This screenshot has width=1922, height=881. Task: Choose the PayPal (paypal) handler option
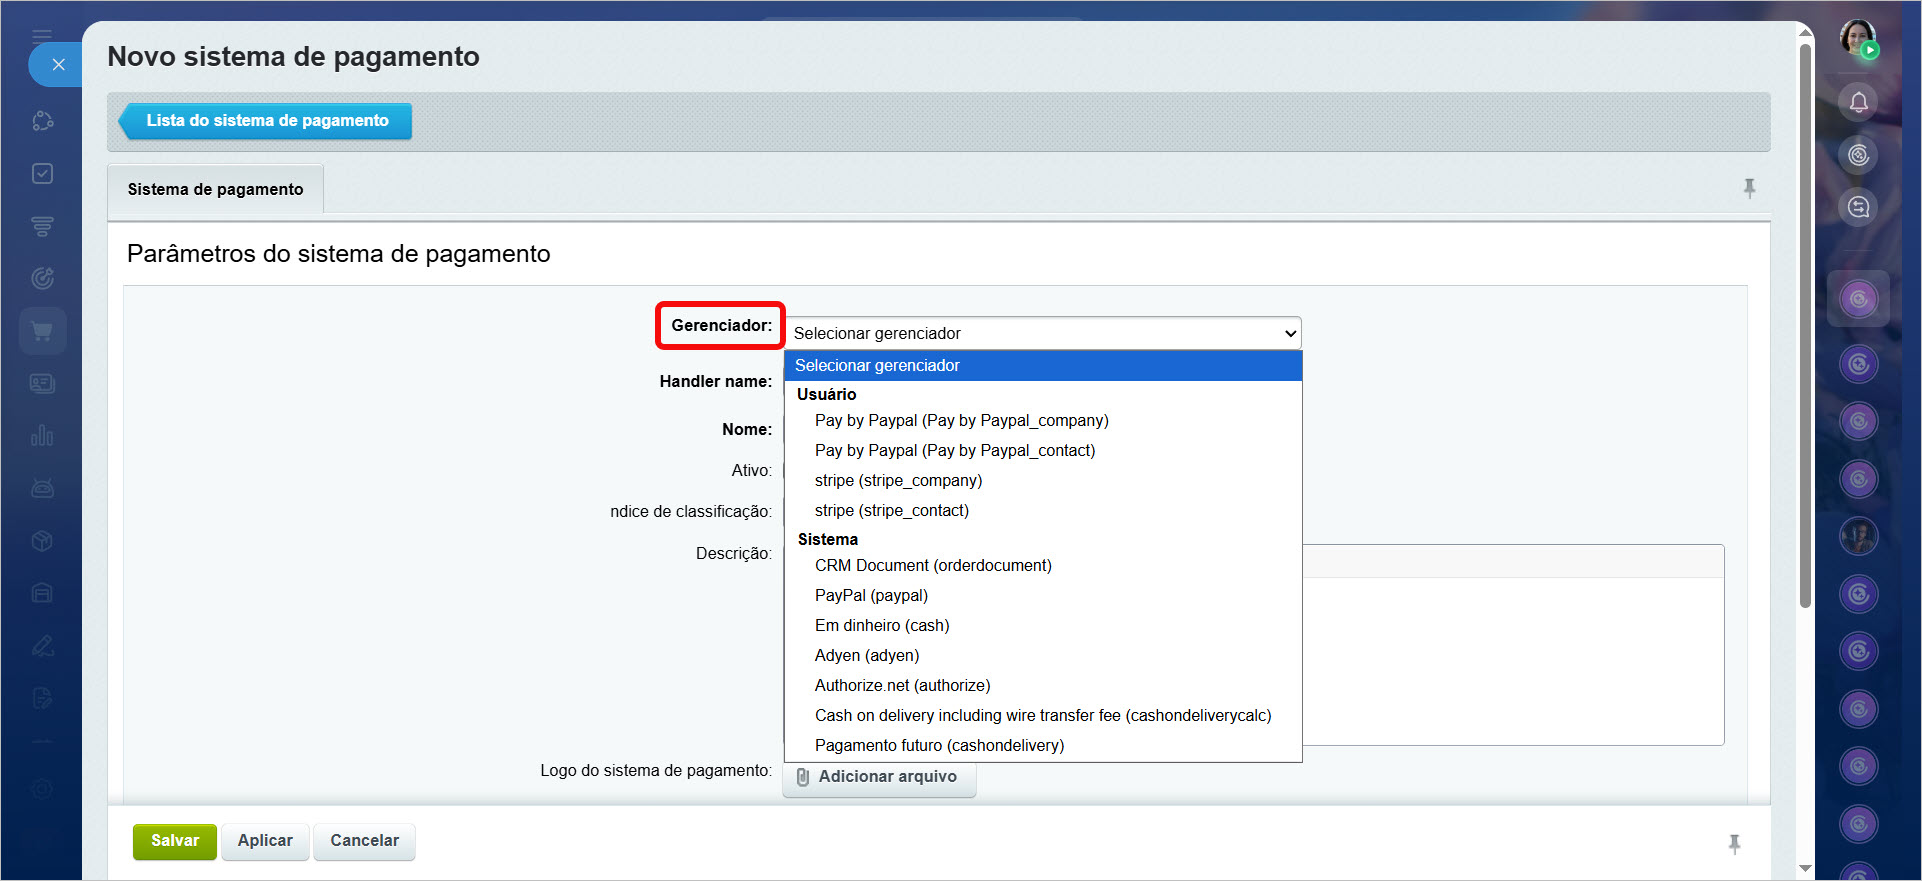pyautogui.click(x=871, y=596)
